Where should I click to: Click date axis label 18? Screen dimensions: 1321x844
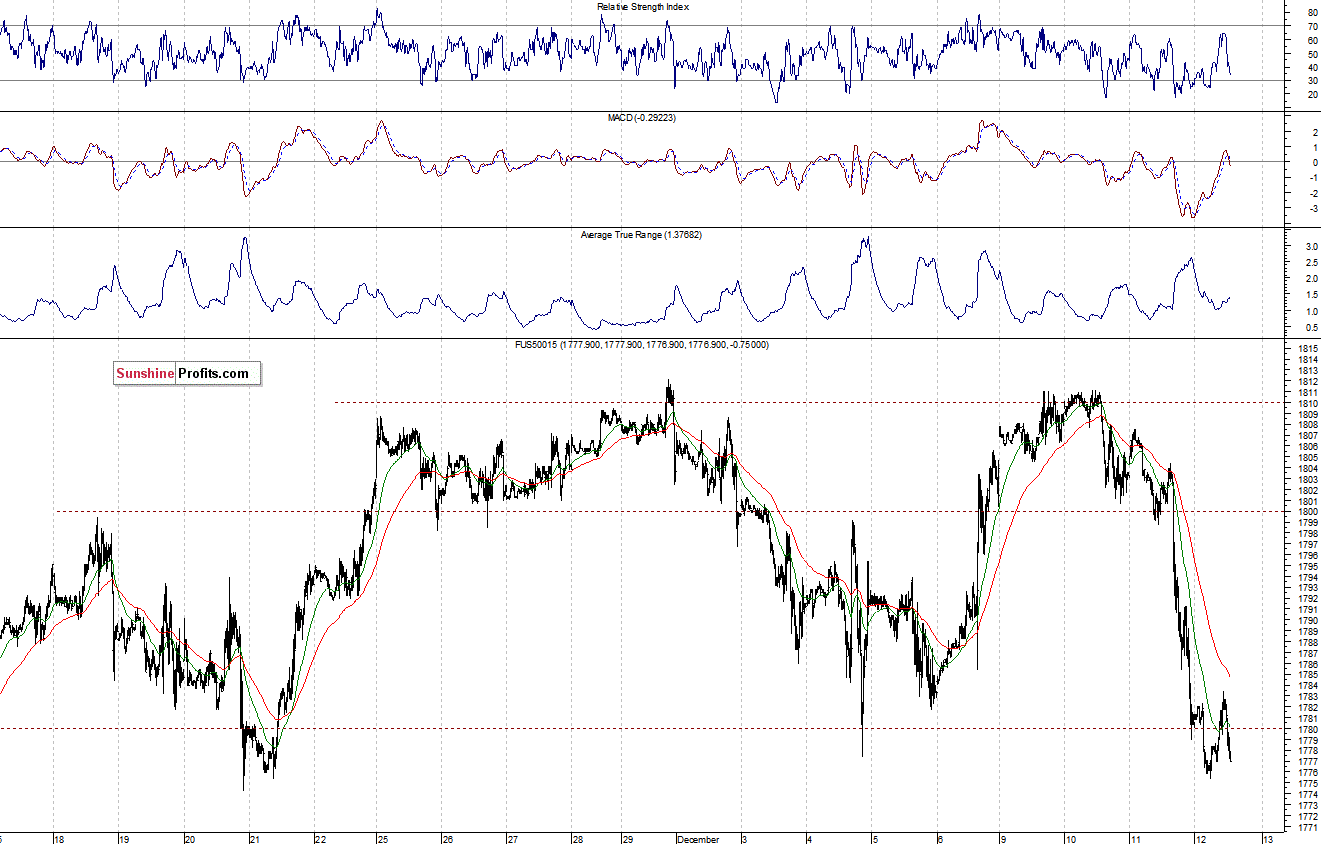[x=59, y=839]
